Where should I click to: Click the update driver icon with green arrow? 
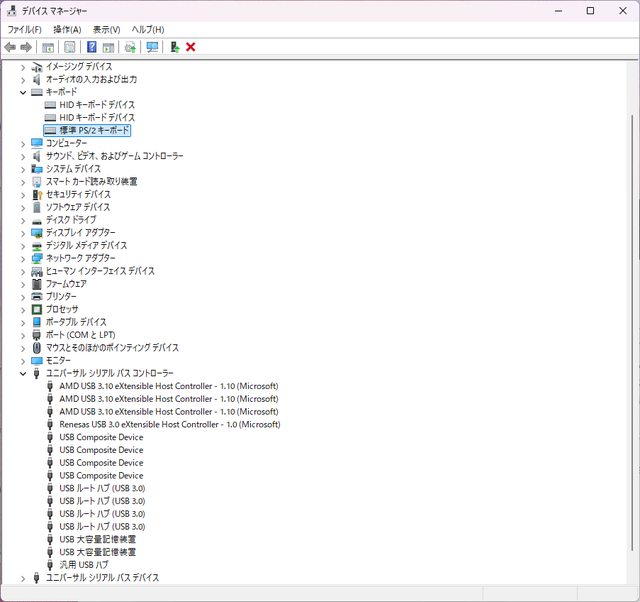tap(175, 47)
